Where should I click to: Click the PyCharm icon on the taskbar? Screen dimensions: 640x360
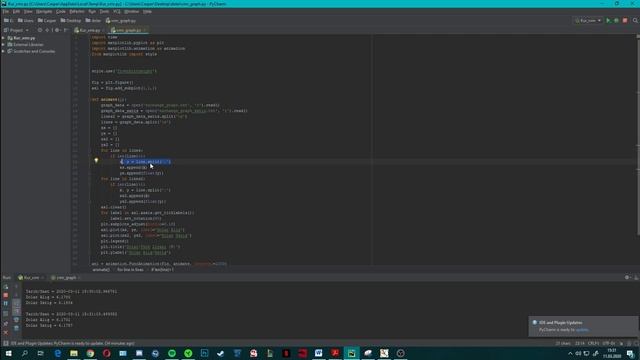point(351,353)
